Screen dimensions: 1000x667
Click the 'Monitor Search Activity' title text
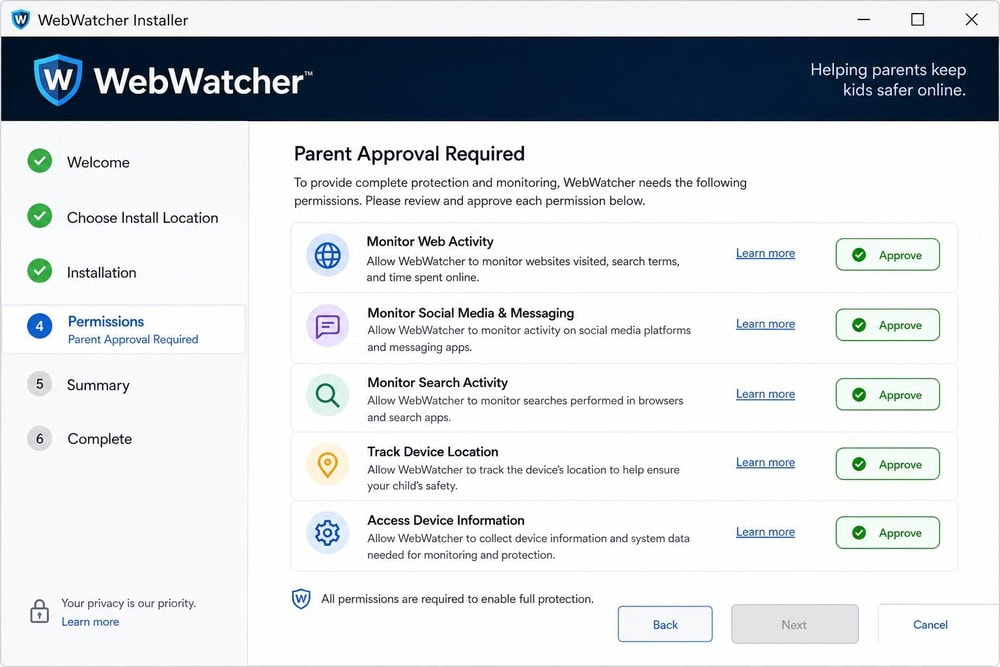(438, 383)
